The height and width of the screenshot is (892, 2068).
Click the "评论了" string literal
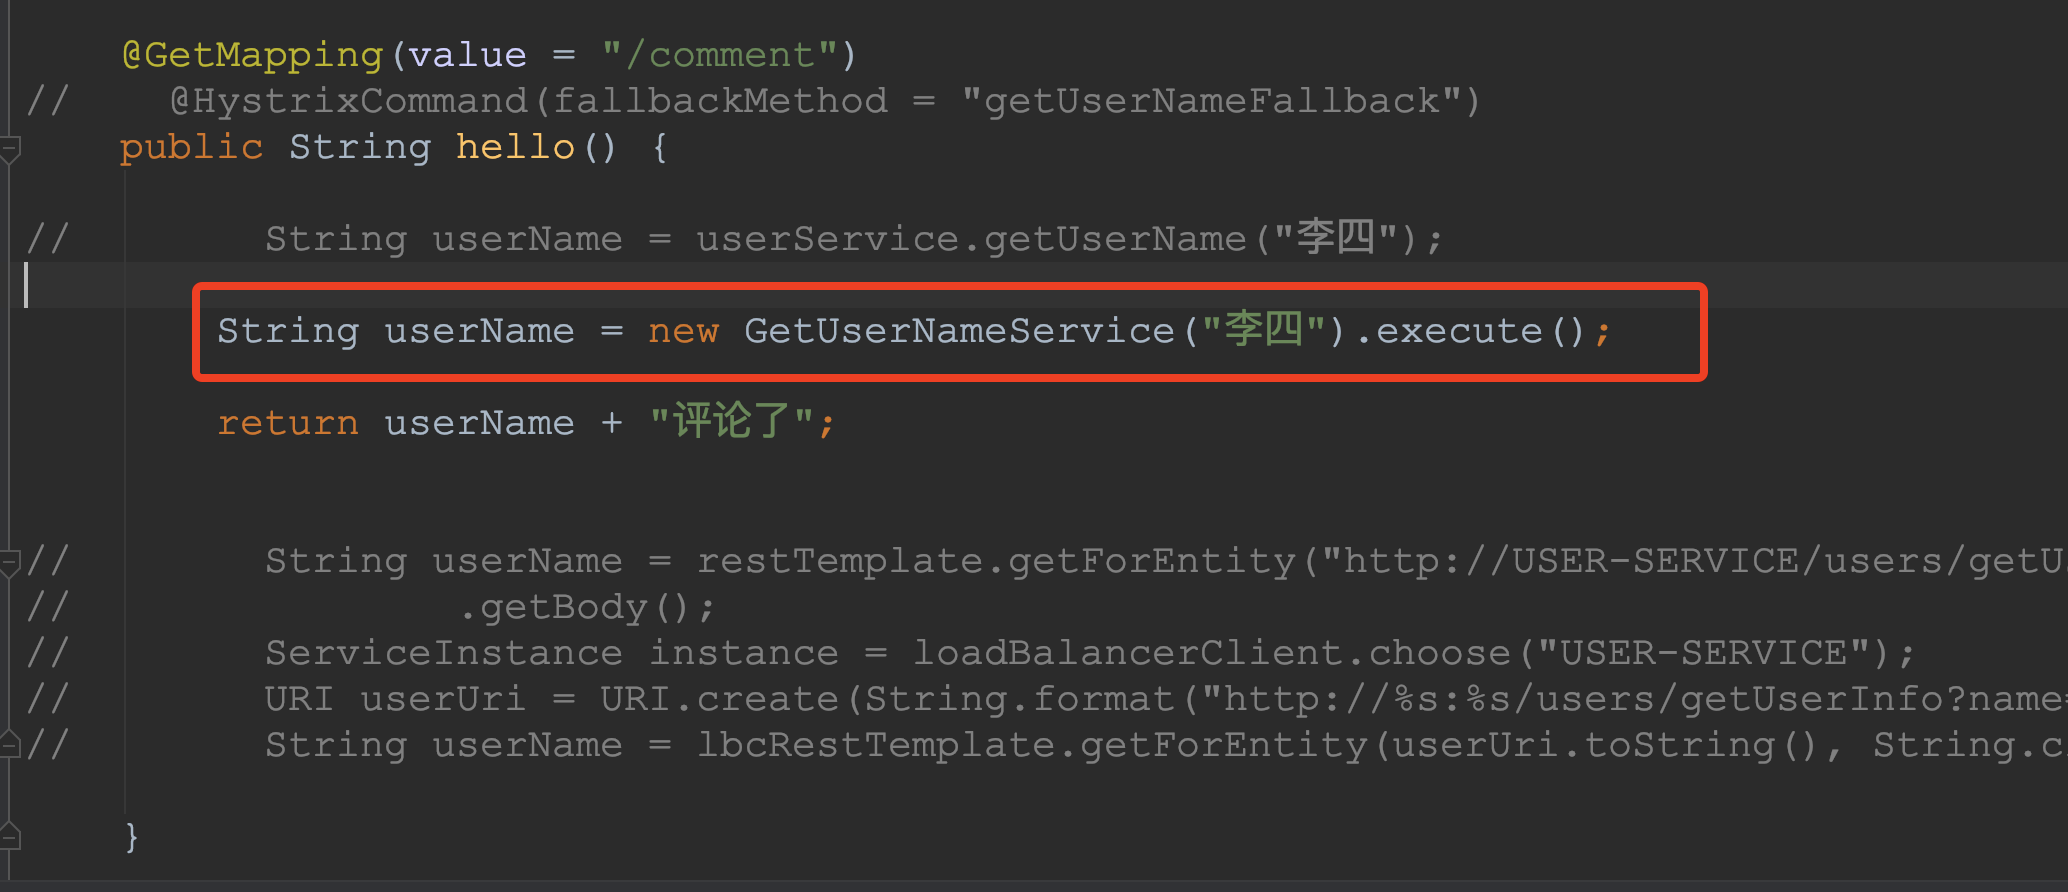point(731,421)
